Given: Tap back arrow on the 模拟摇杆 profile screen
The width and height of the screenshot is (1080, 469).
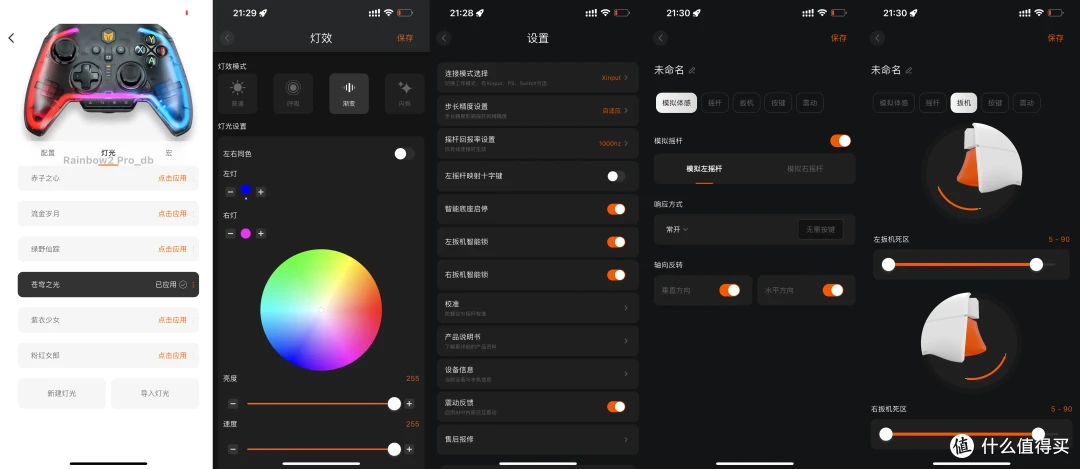Looking at the screenshot, I should coord(661,38).
